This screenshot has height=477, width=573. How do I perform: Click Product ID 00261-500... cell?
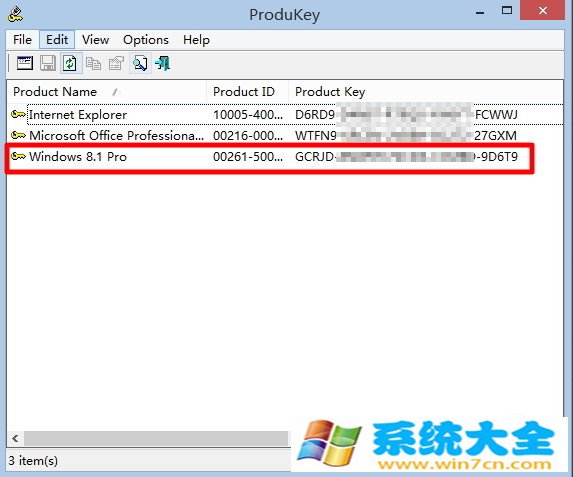pos(248,157)
